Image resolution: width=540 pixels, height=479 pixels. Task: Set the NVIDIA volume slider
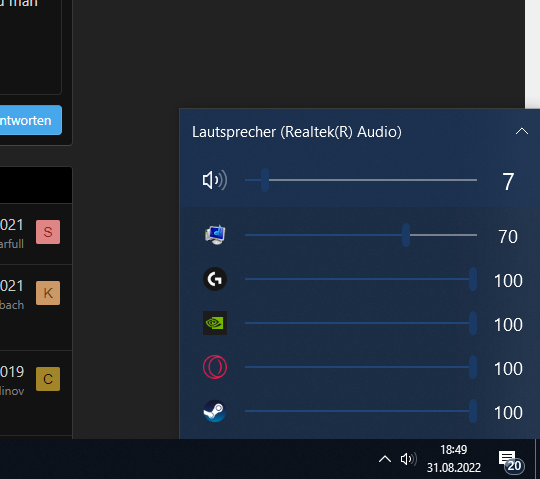[x=361, y=323]
